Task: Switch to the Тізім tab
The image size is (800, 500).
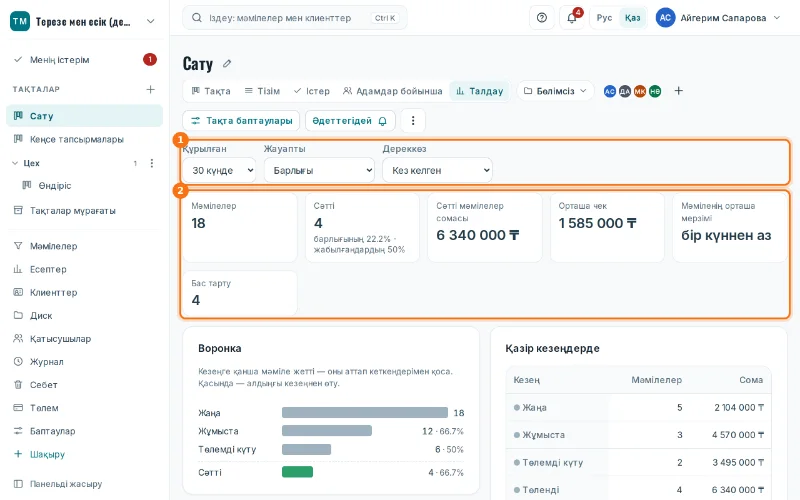Action: coord(262,91)
